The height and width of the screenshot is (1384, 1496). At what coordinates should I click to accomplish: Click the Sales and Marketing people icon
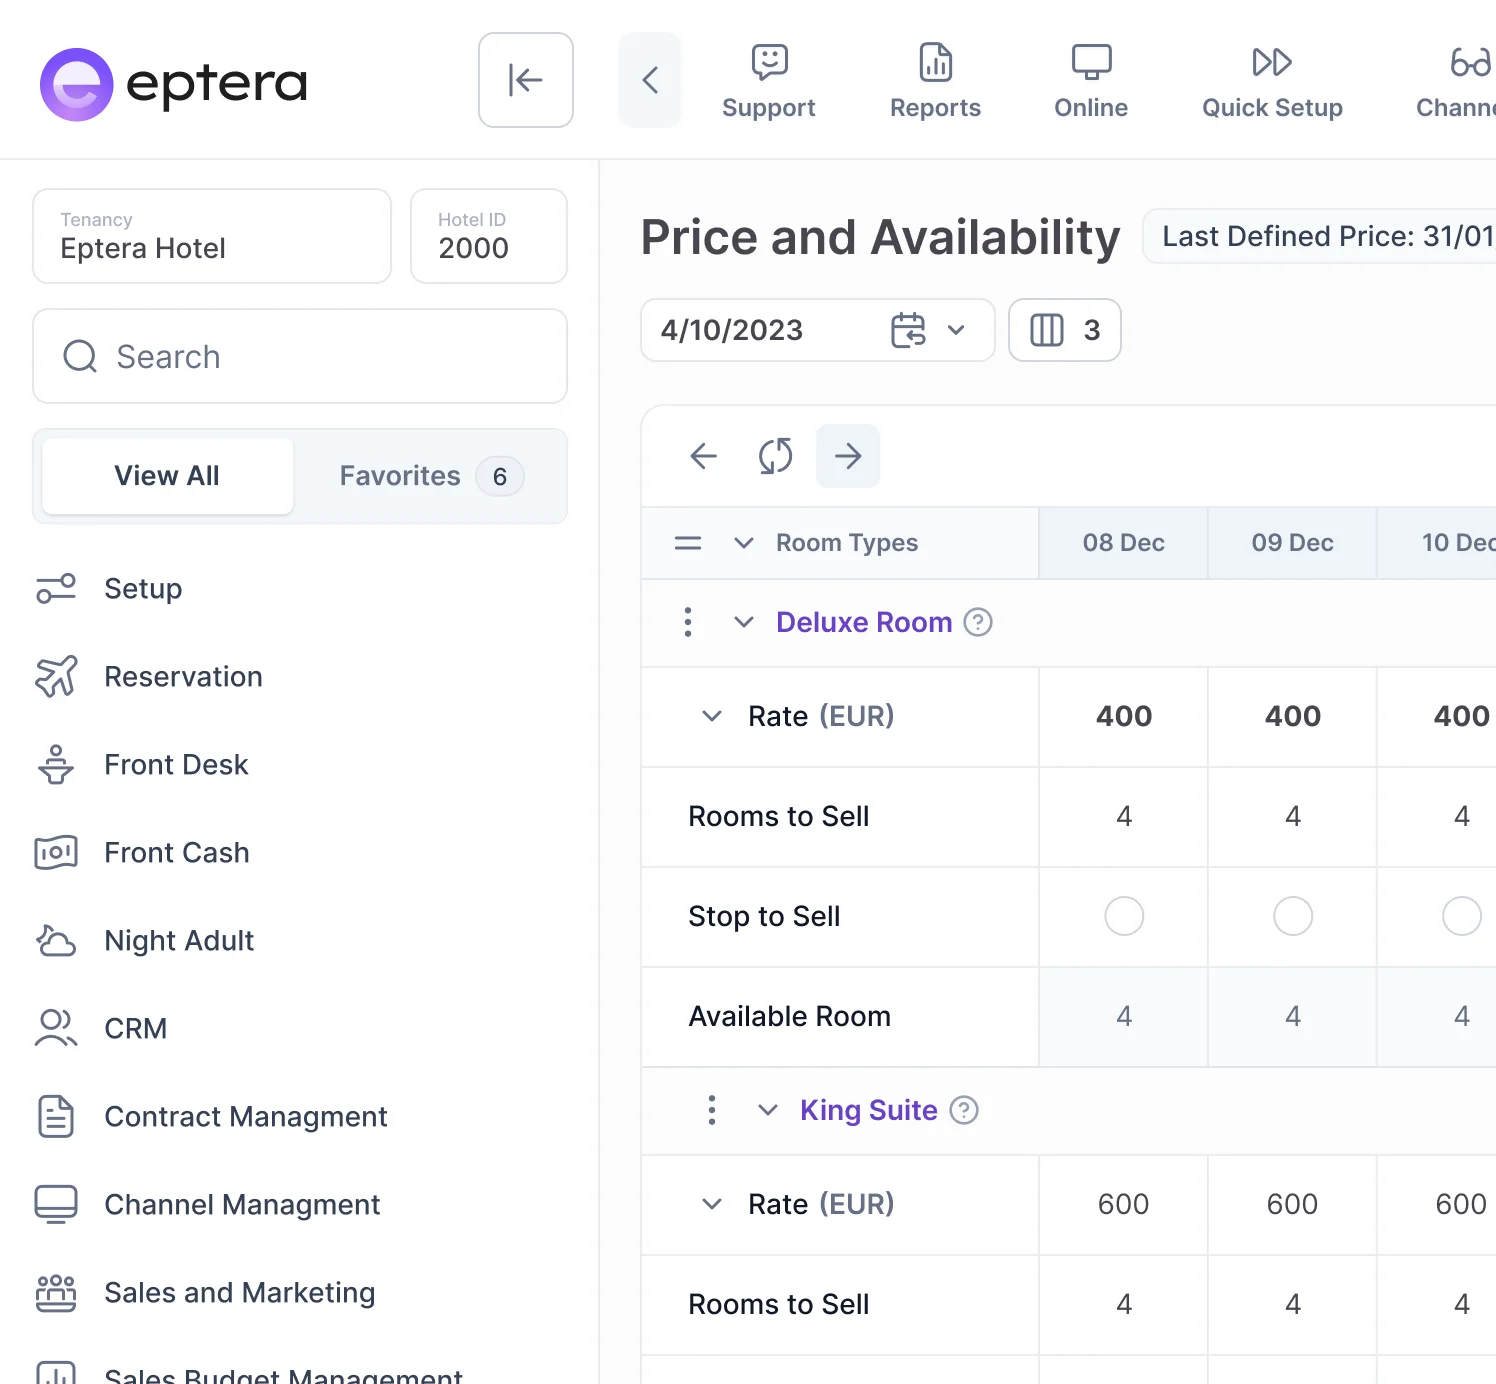coord(56,1293)
